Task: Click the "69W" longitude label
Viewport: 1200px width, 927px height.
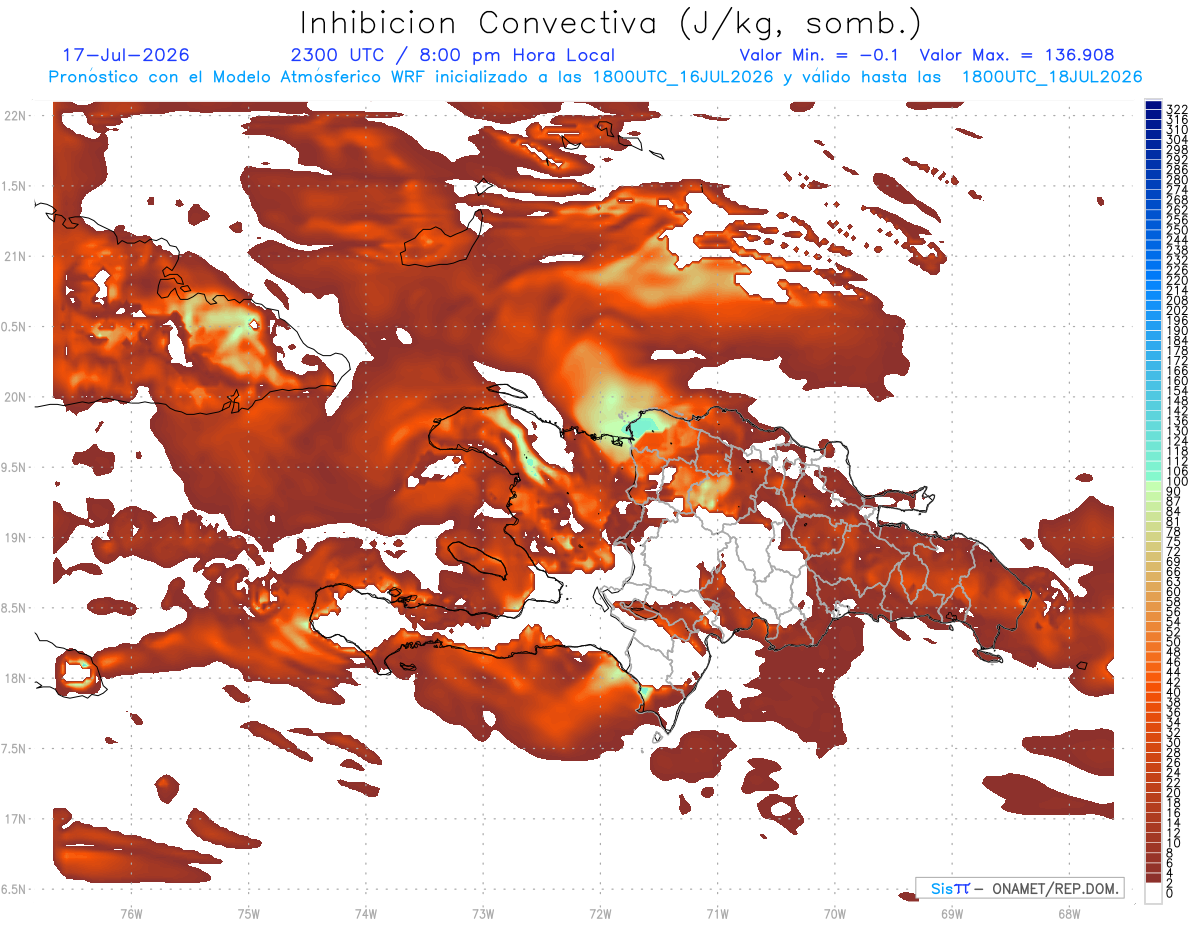Action: pos(952,913)
